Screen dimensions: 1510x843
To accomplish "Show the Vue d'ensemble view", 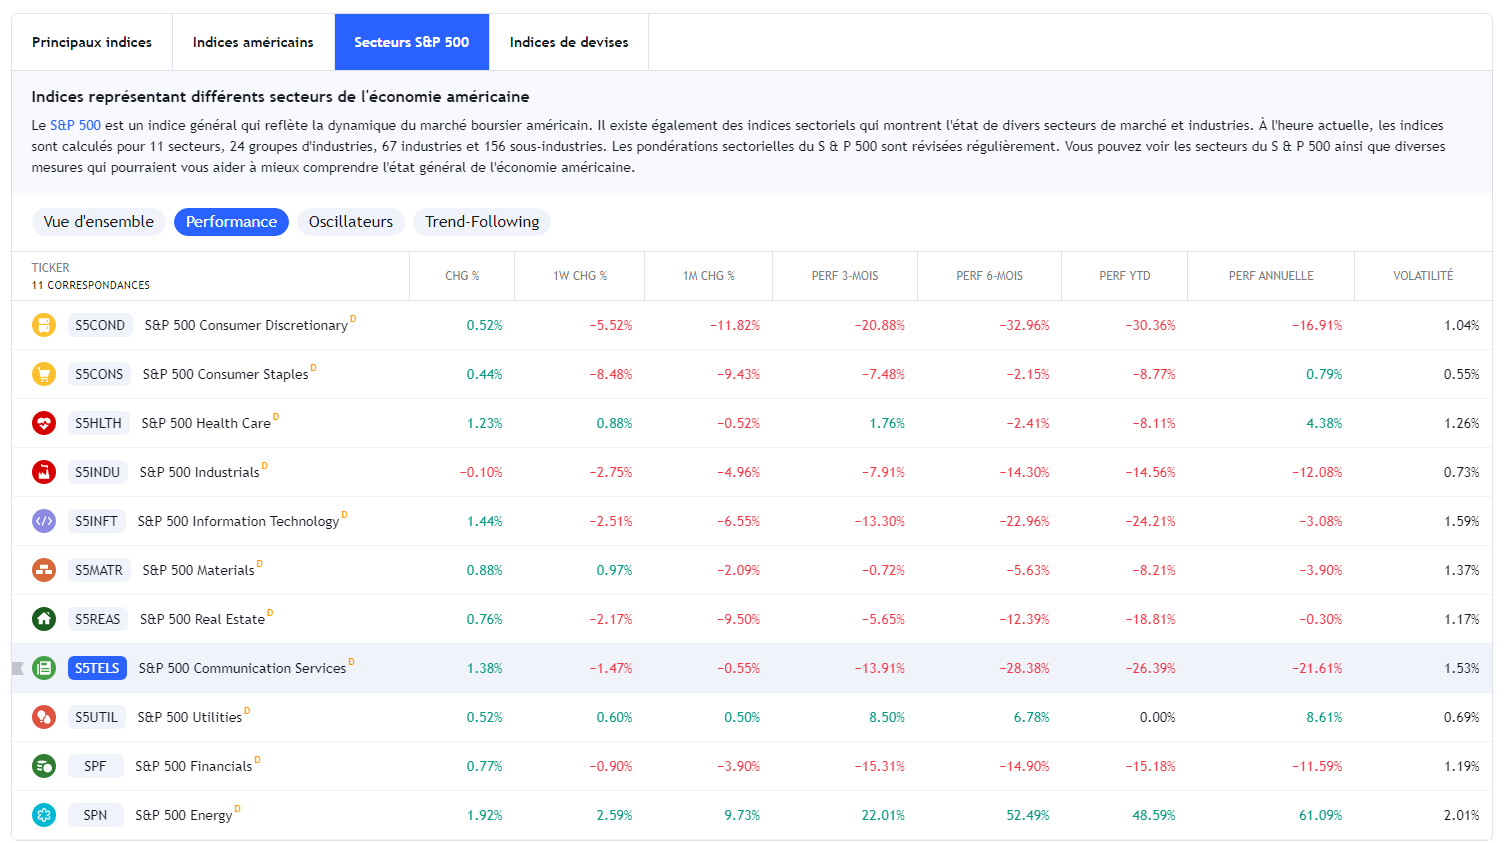I will coord(99,222).
